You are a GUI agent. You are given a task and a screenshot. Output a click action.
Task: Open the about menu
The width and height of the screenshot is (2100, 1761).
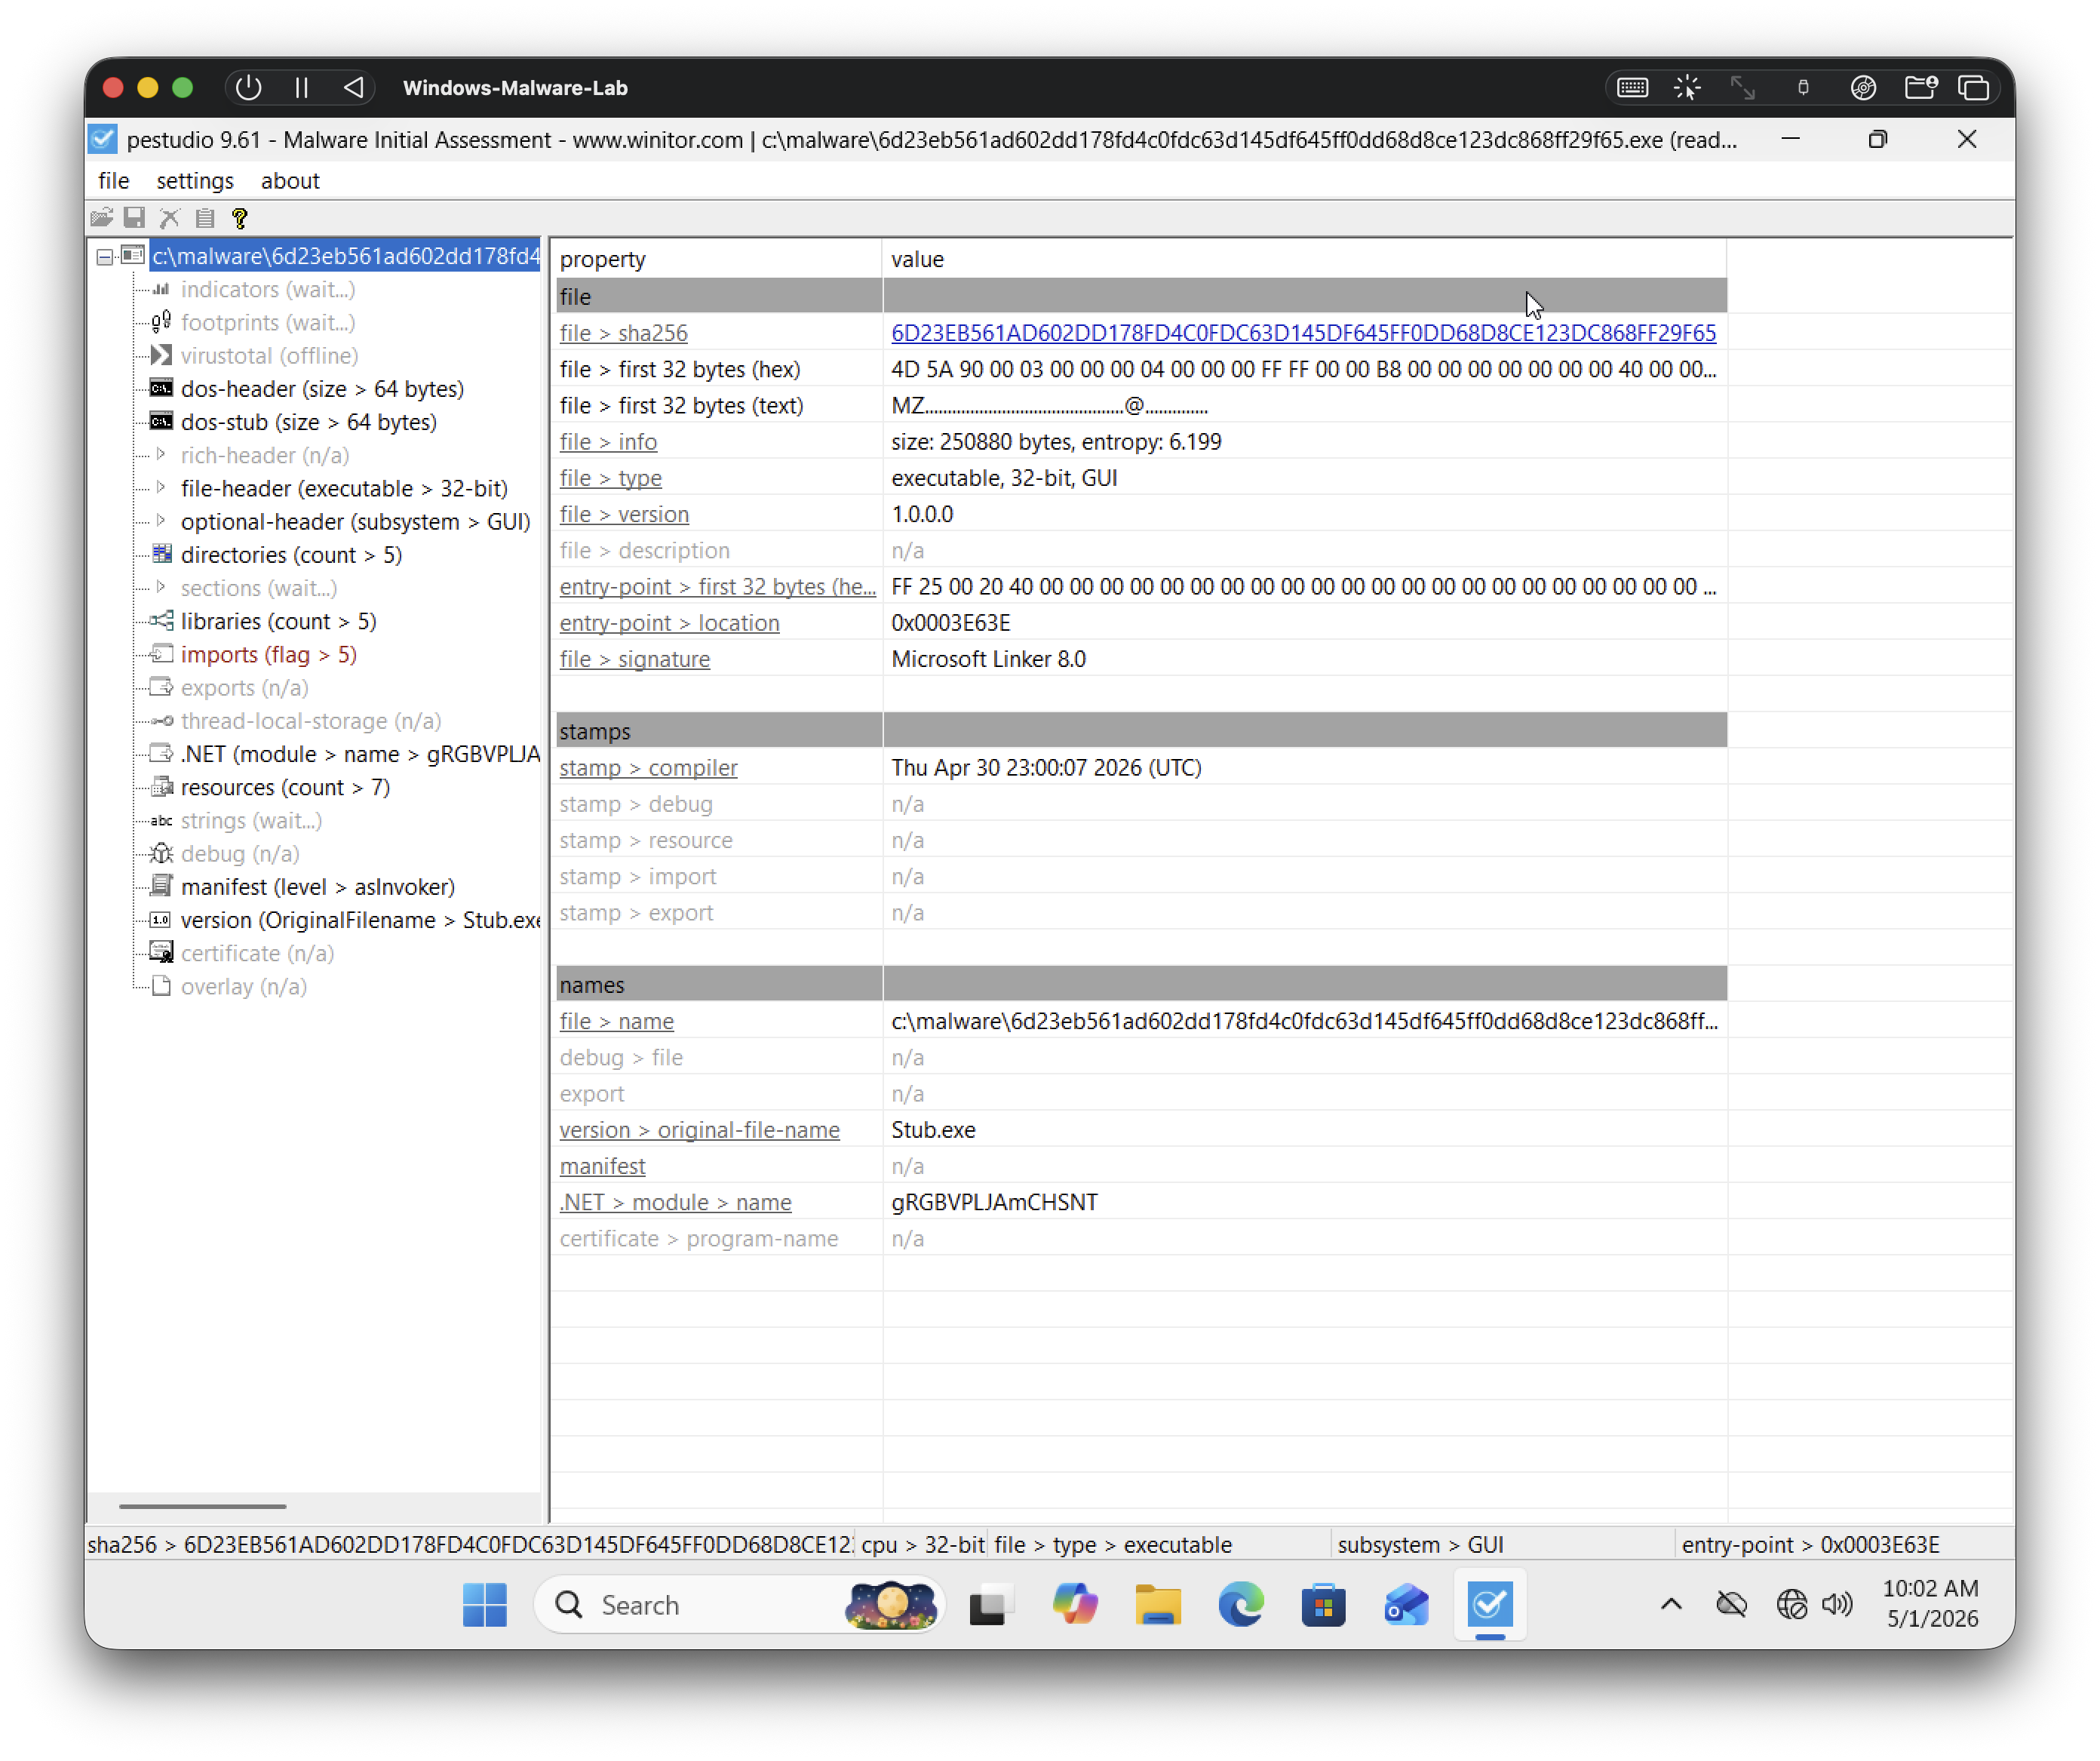coord(290,181)
